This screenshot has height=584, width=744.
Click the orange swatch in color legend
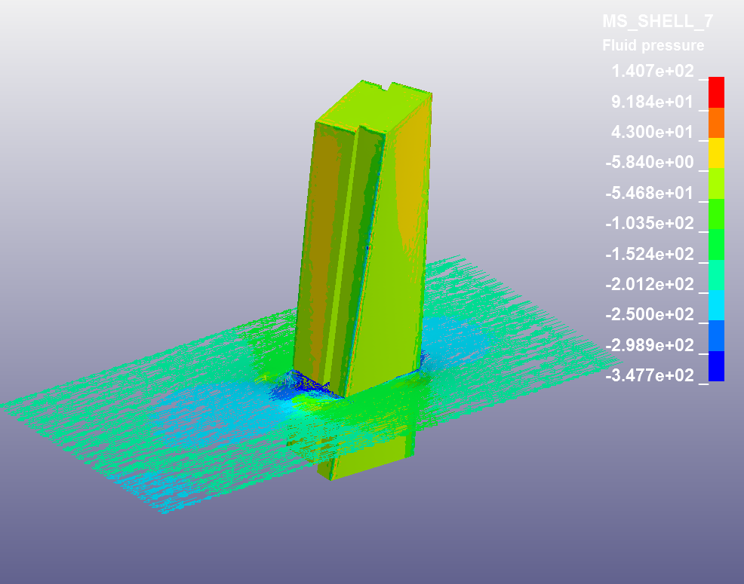click(x=716, y=123)
